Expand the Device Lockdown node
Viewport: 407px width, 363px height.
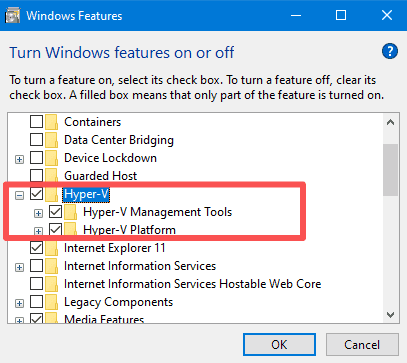coord(20,160)
